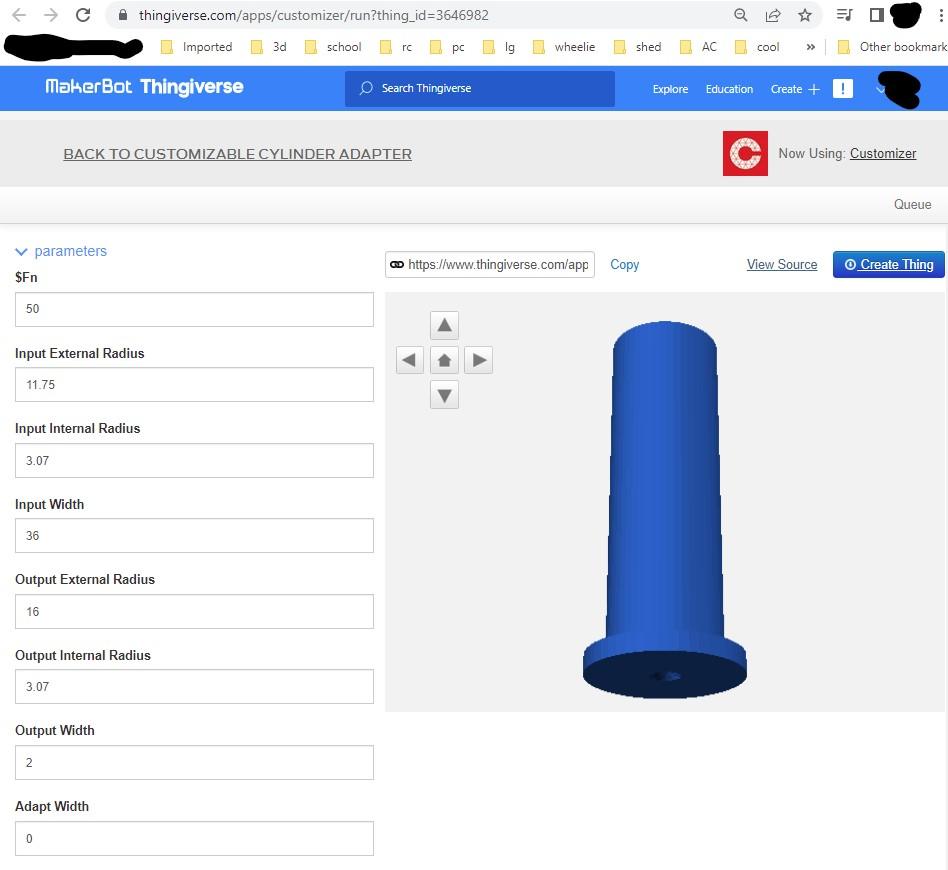This screenshot has height=870, width=948.
Task: Rotate view right with right arrow
Action: coord(479,360)
